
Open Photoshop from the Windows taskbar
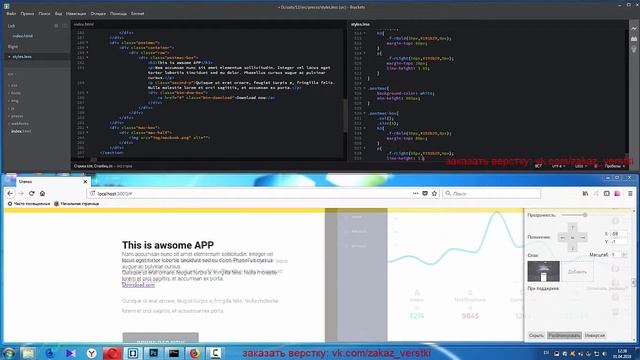[153, 353]
